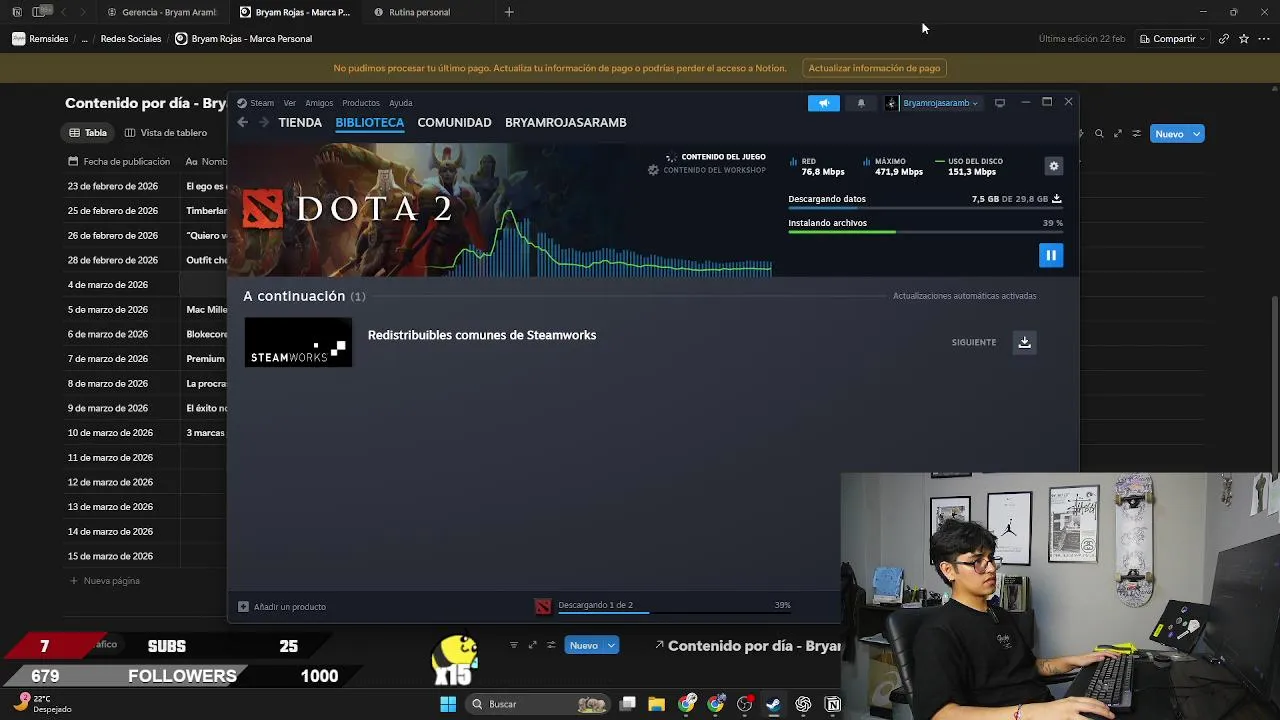Click the Notion search magnifier above the table
Image resolution: width=1280 pixels, height=720 pixels.
tap(1099, 134)
